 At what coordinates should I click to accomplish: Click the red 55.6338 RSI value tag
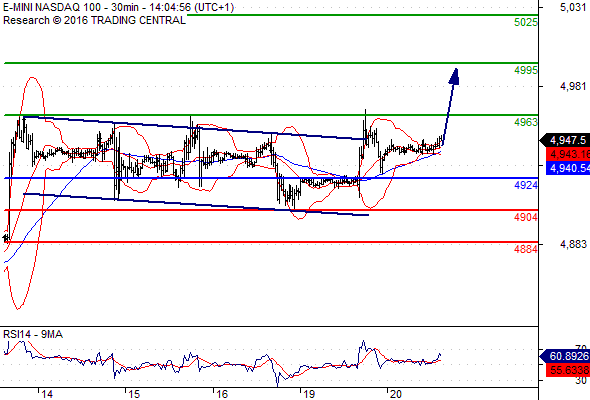point(568,370)
